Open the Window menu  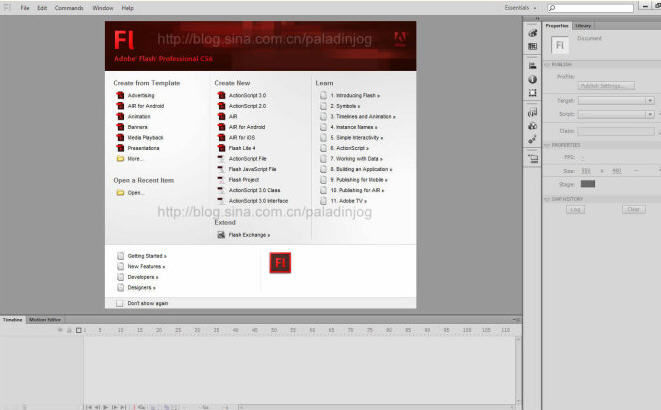[x=103, y=8]
